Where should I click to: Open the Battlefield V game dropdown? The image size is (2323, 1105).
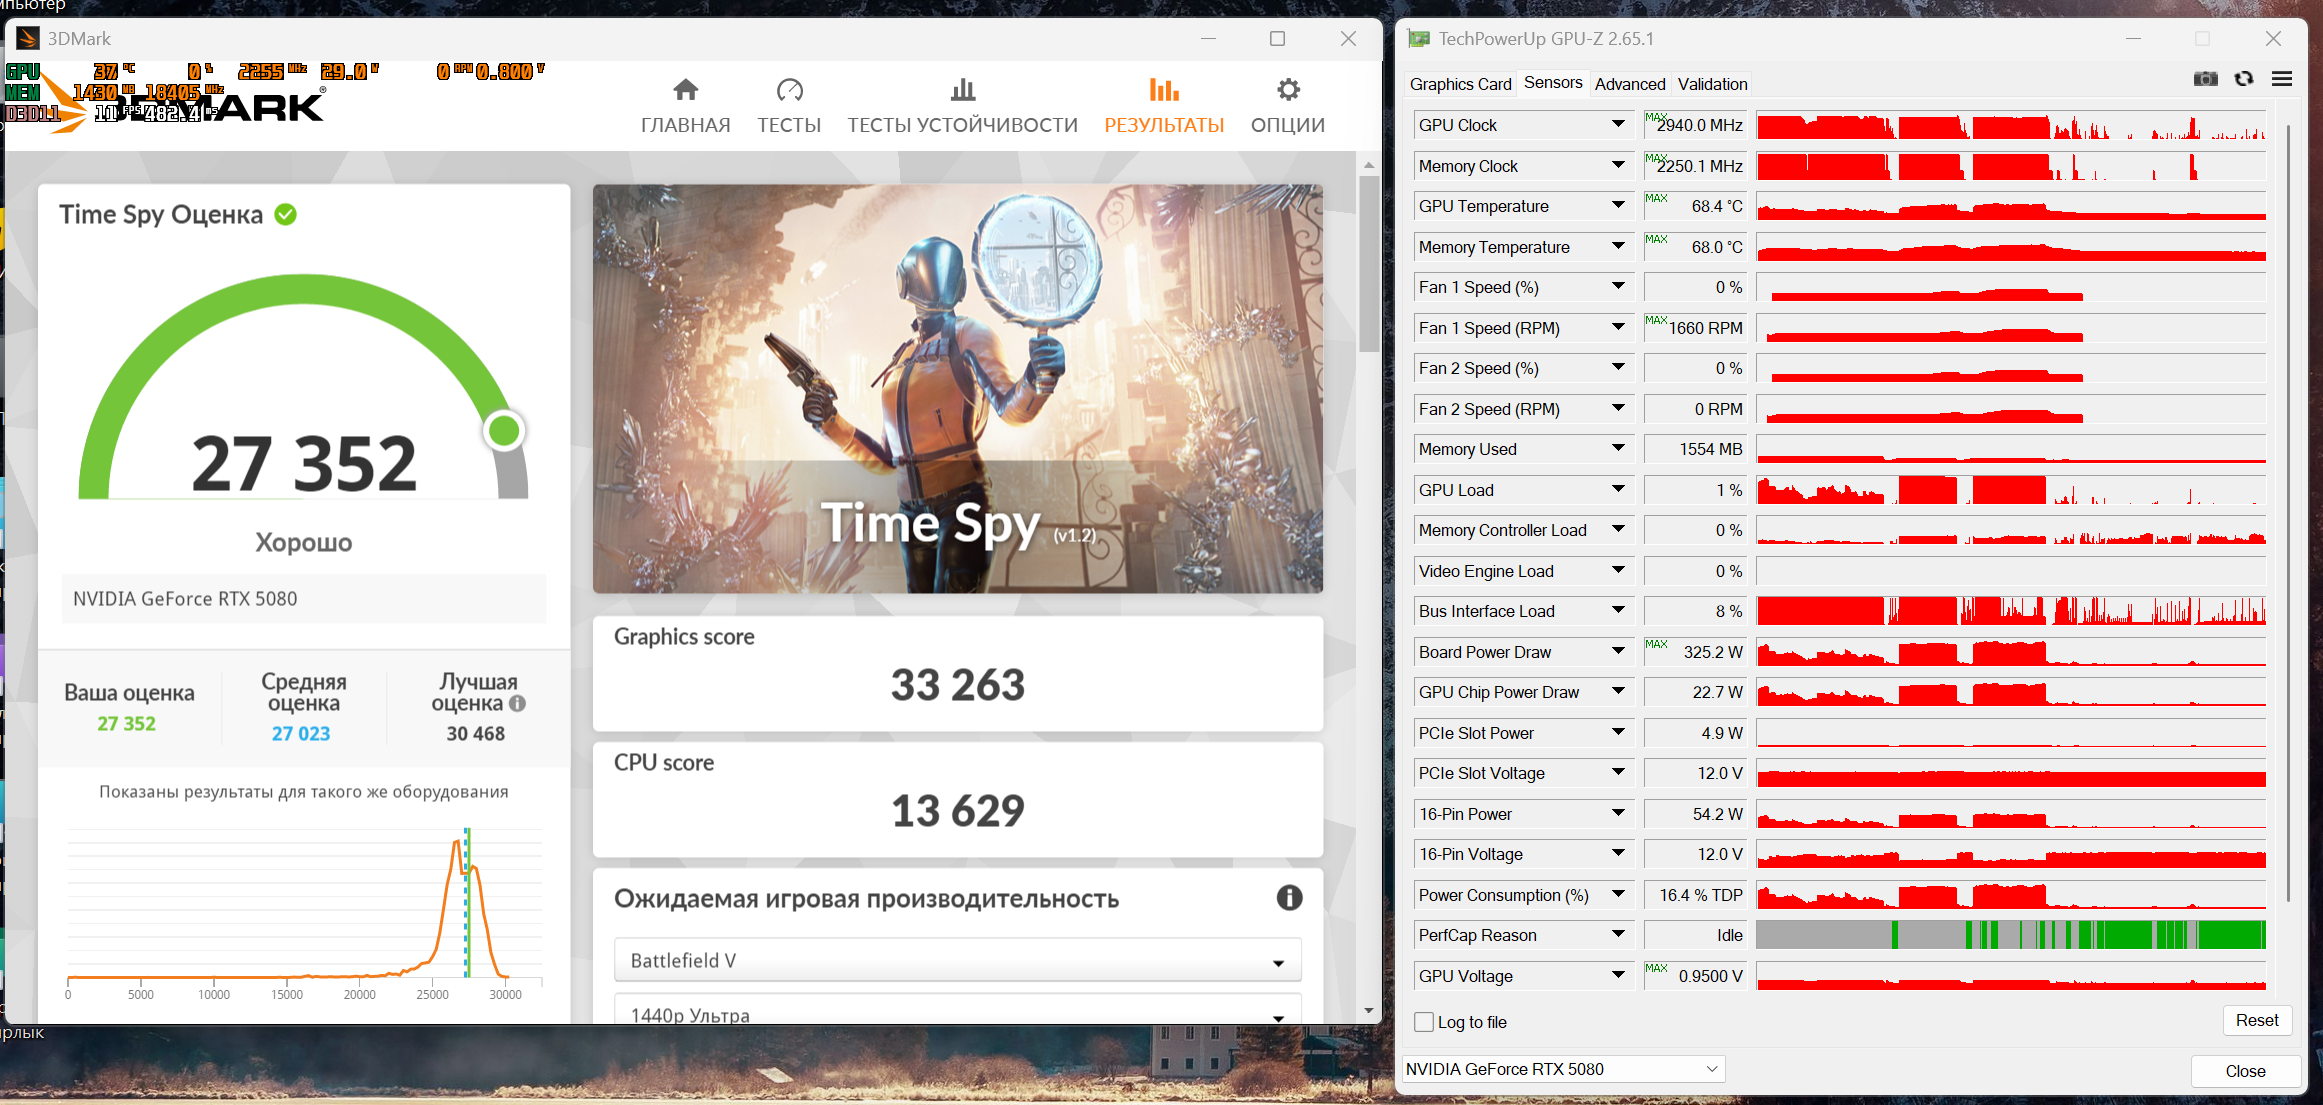[957, 960]
